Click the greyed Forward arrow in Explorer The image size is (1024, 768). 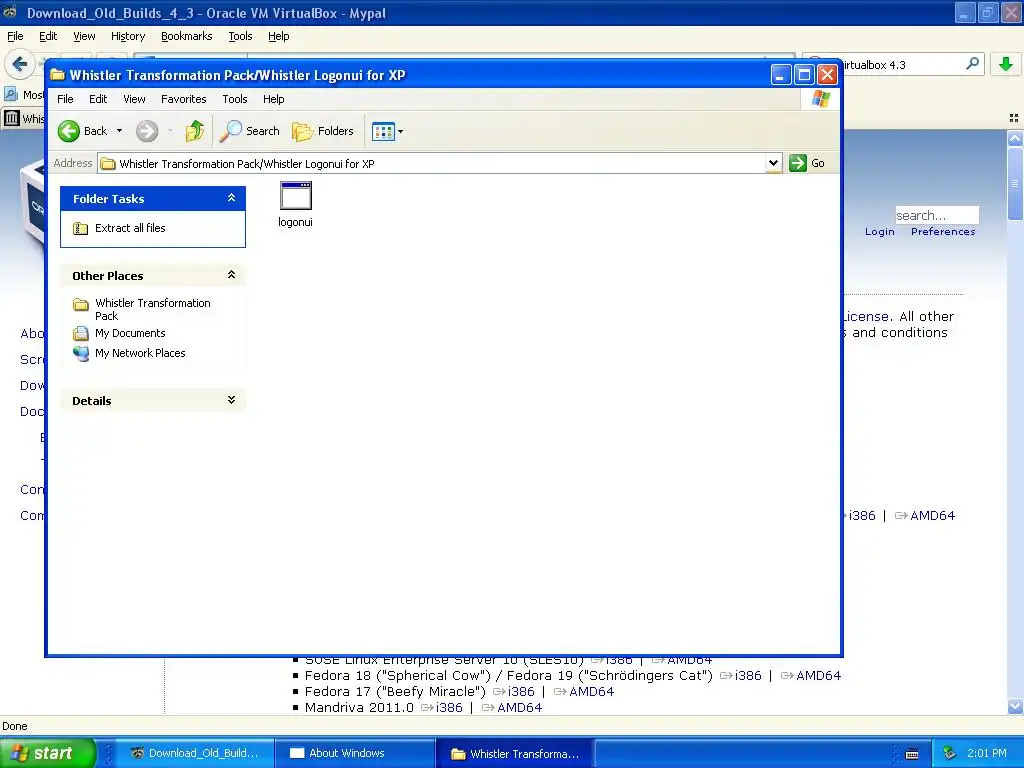[x=147, y=131]
